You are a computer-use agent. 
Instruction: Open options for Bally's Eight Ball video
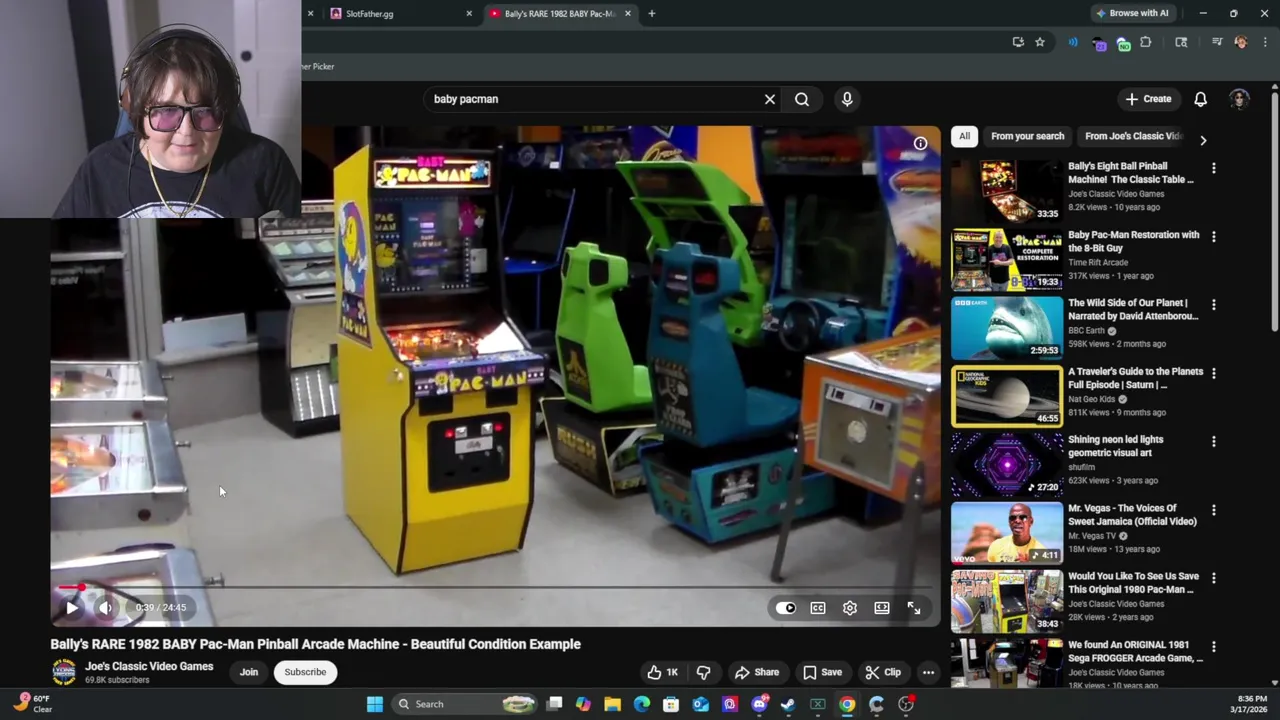coord(1214,169)
